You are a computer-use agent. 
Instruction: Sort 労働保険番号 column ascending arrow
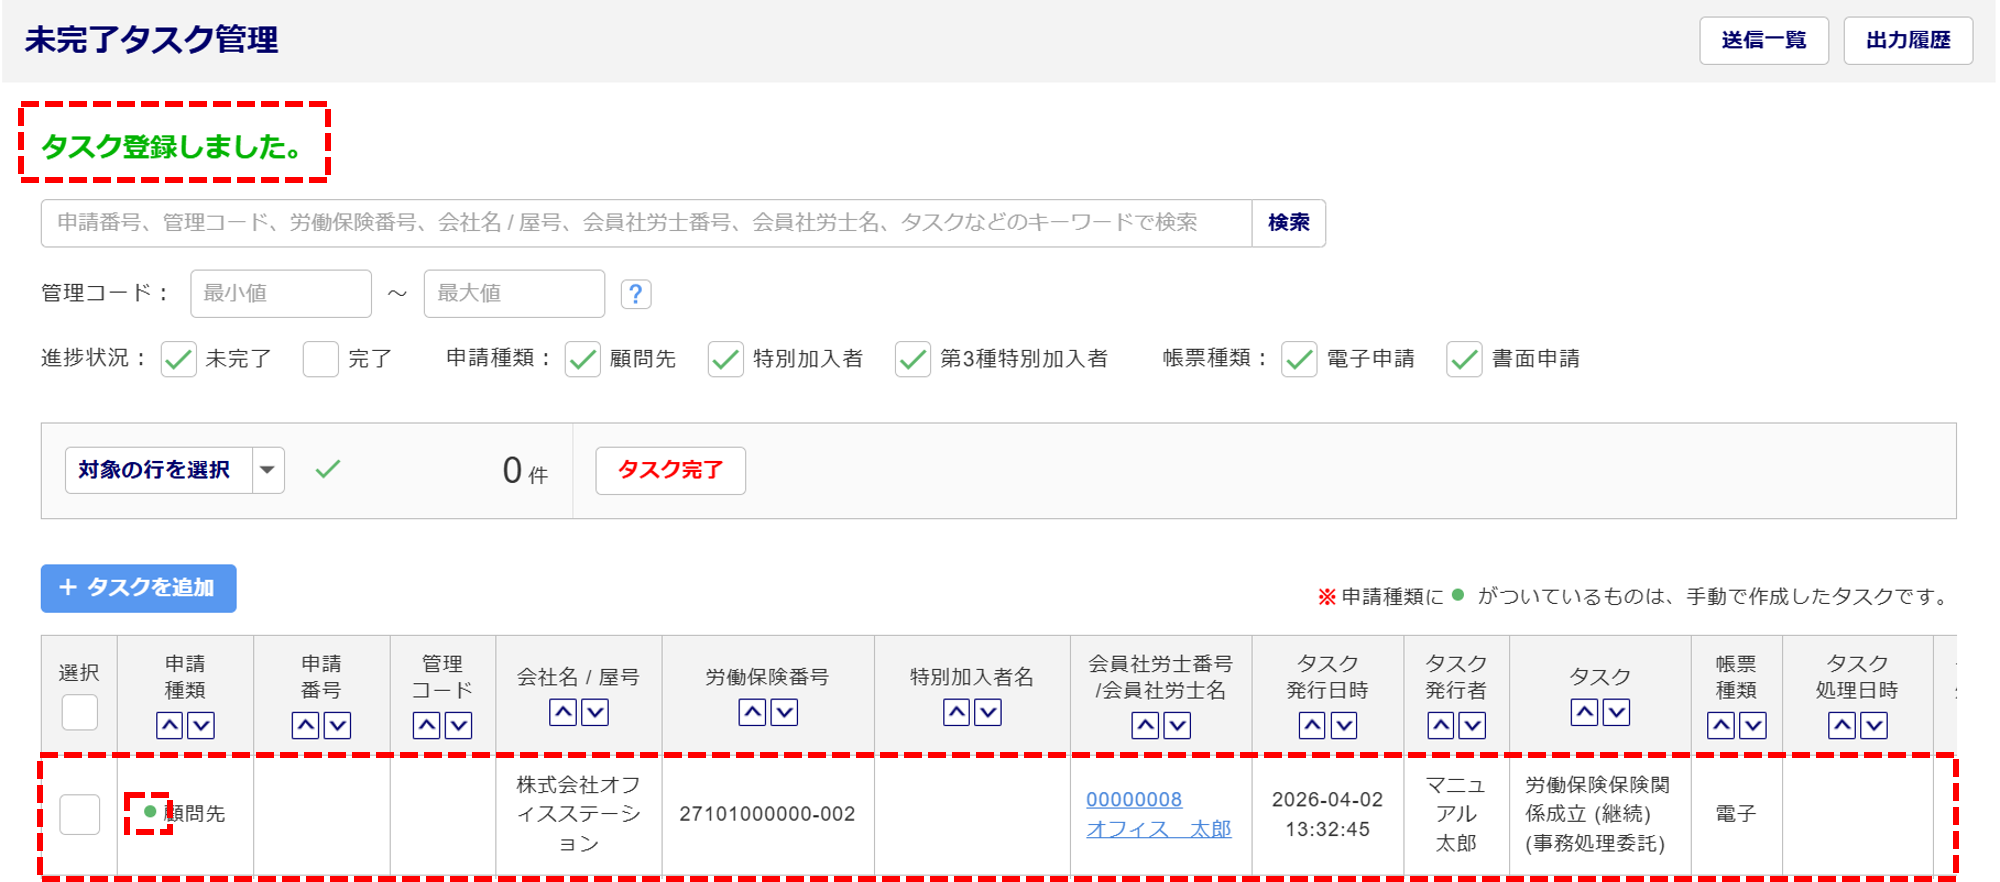[x=752, y=712]
